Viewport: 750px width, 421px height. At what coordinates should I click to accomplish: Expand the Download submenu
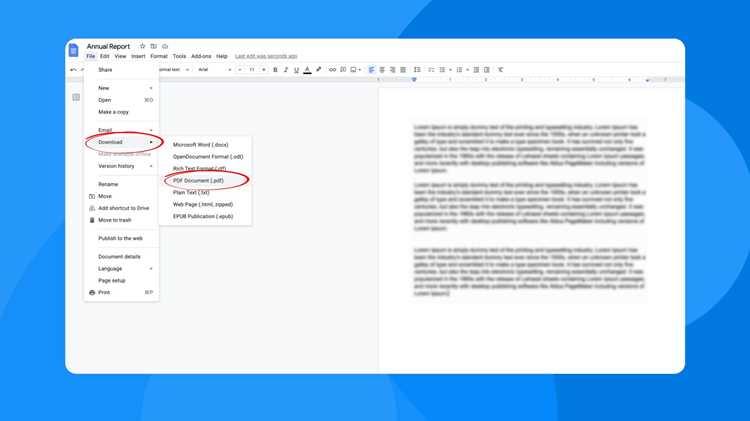[121, 142]
